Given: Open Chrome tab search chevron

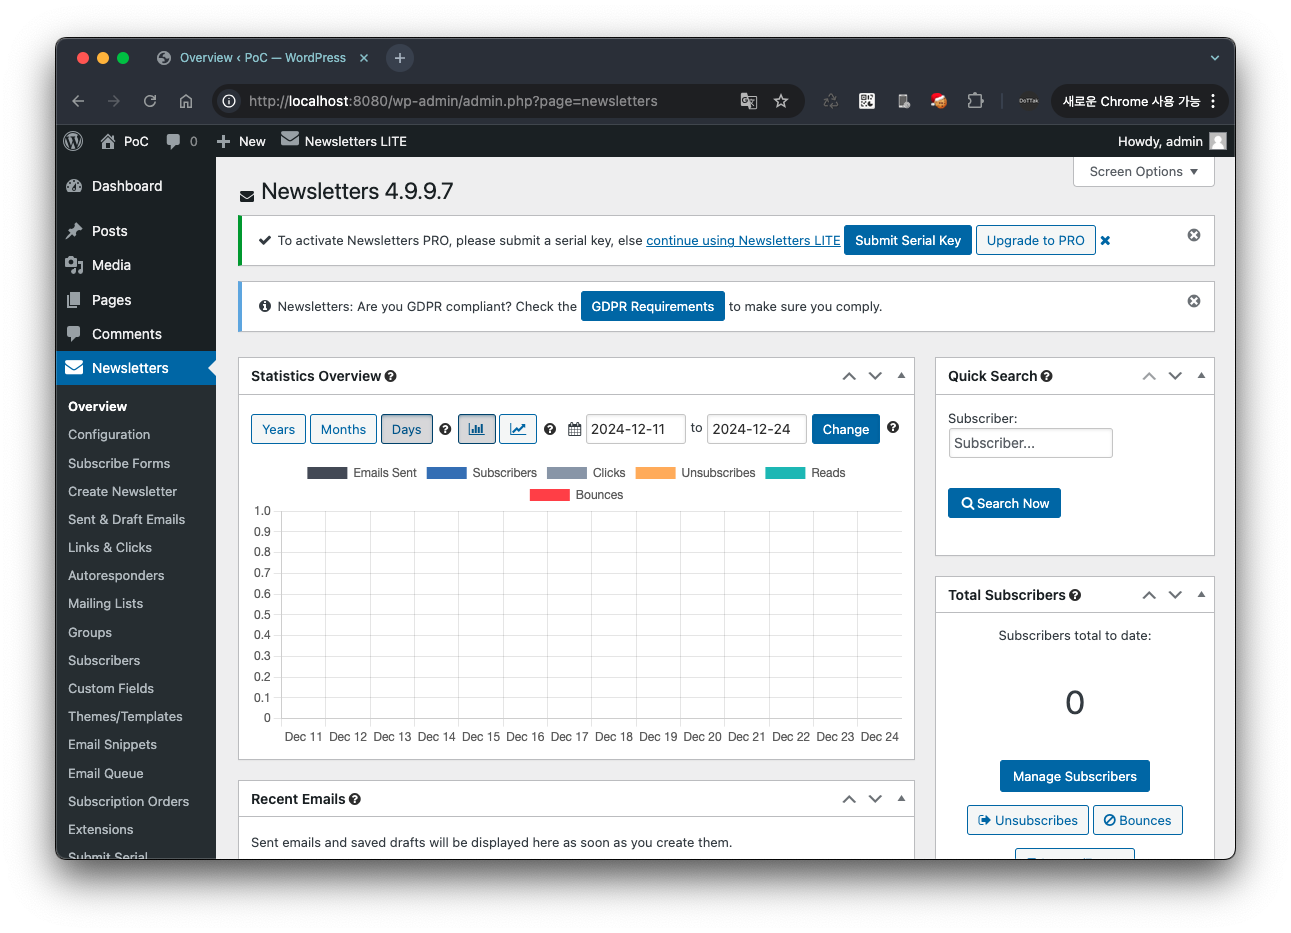Looking at the screenshot, I should (x=1215, y=58).
